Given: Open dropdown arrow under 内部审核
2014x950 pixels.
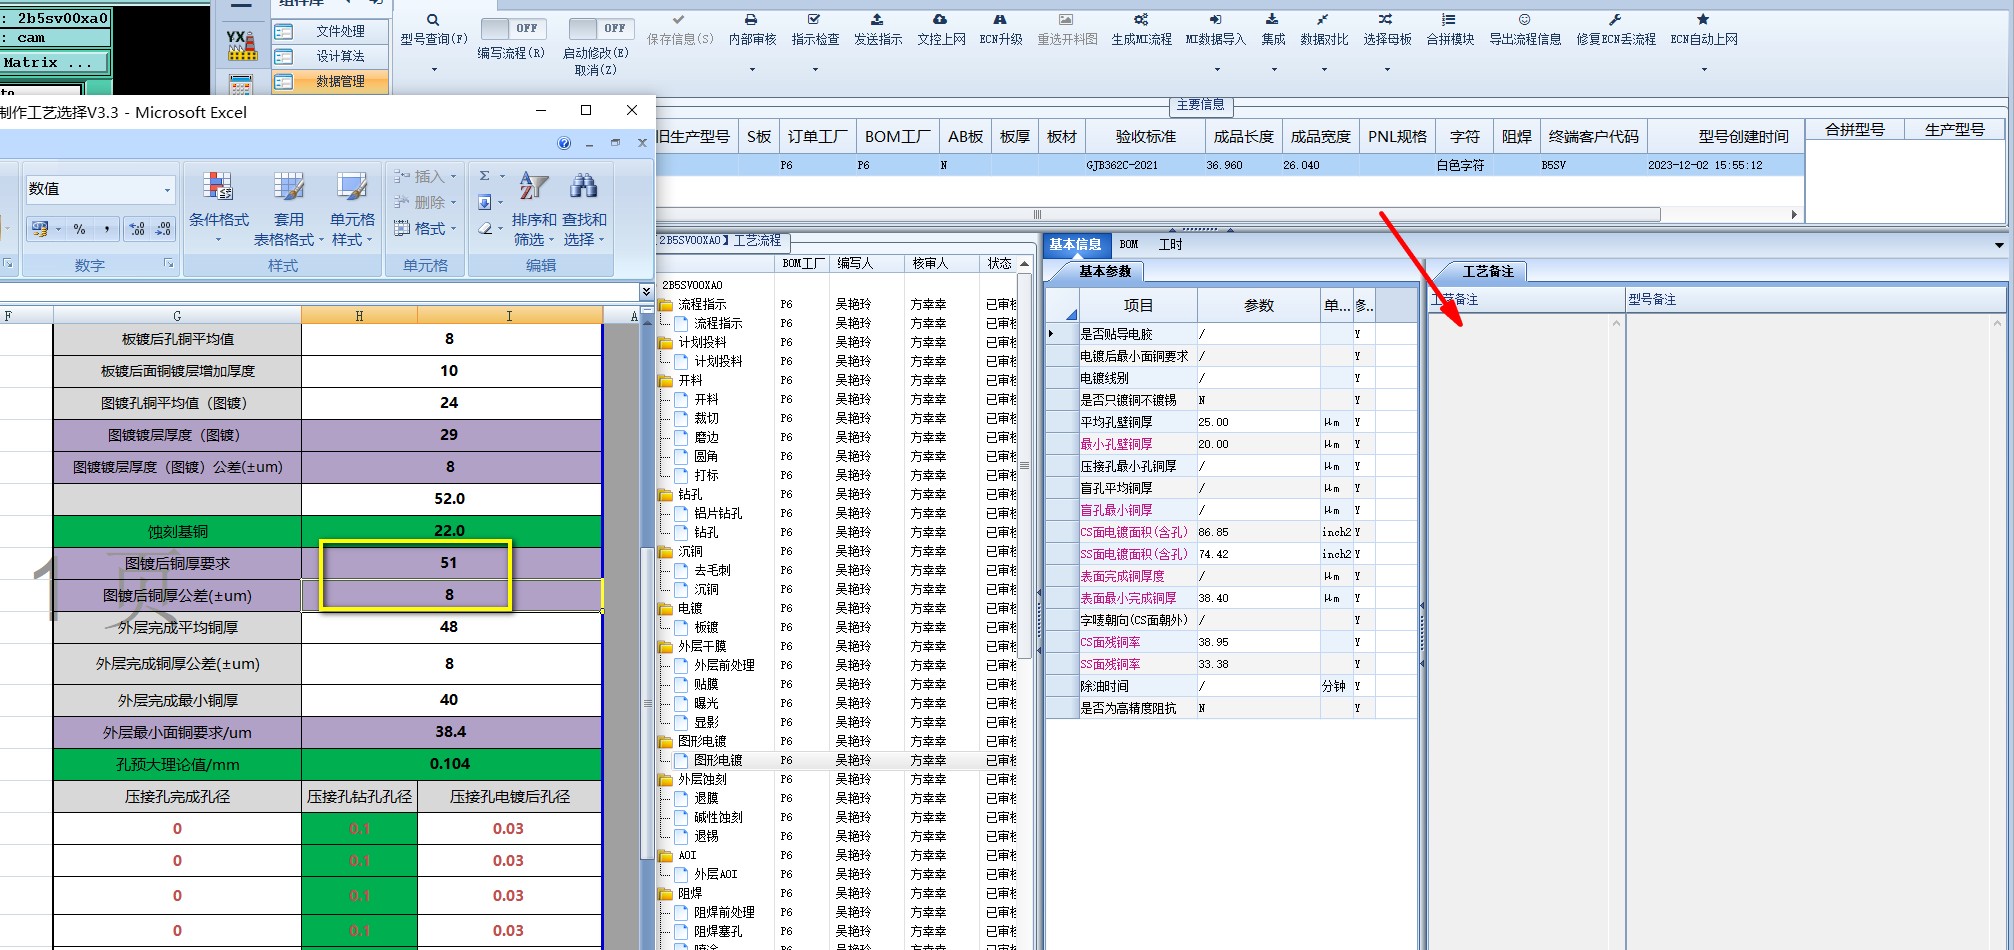Looking at the screenshot, I should 752,69.
